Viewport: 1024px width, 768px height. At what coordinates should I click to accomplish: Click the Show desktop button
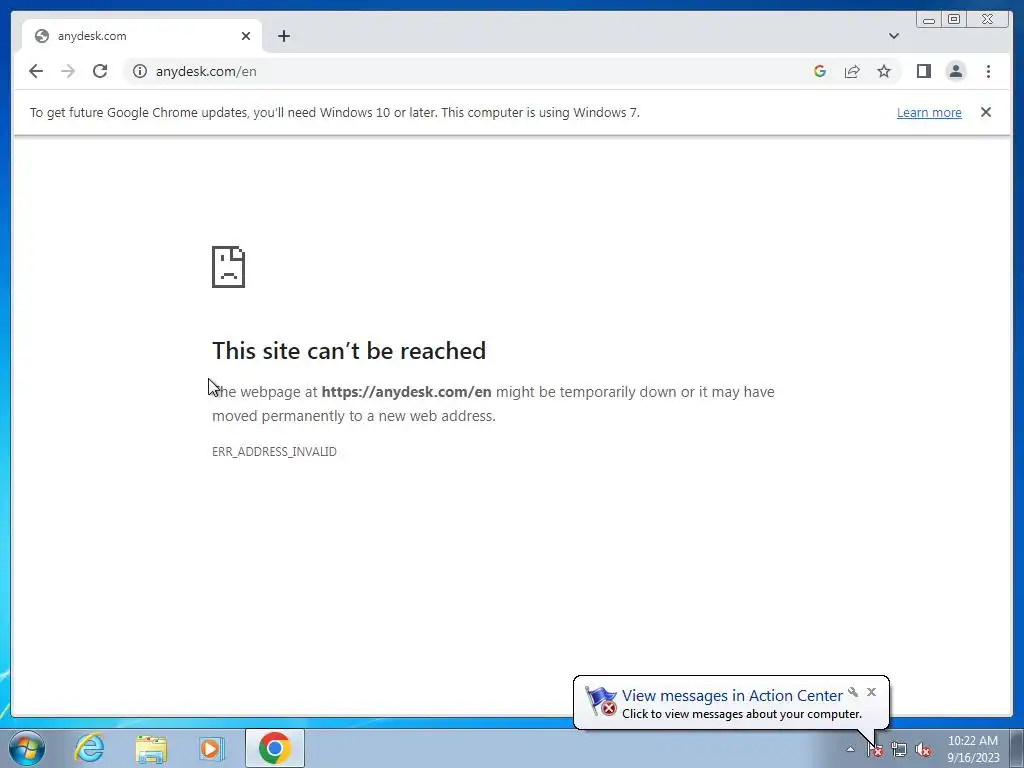coord(1017,749)
